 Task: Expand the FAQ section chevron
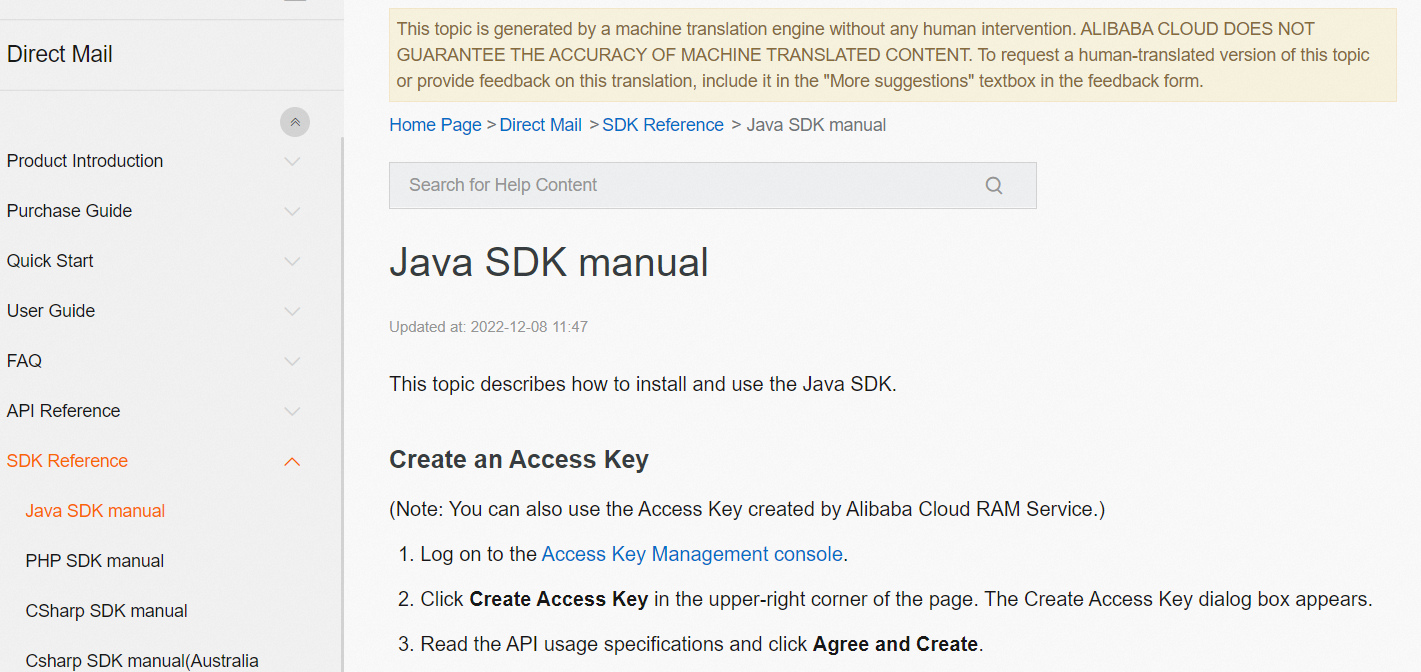point(292,361)
